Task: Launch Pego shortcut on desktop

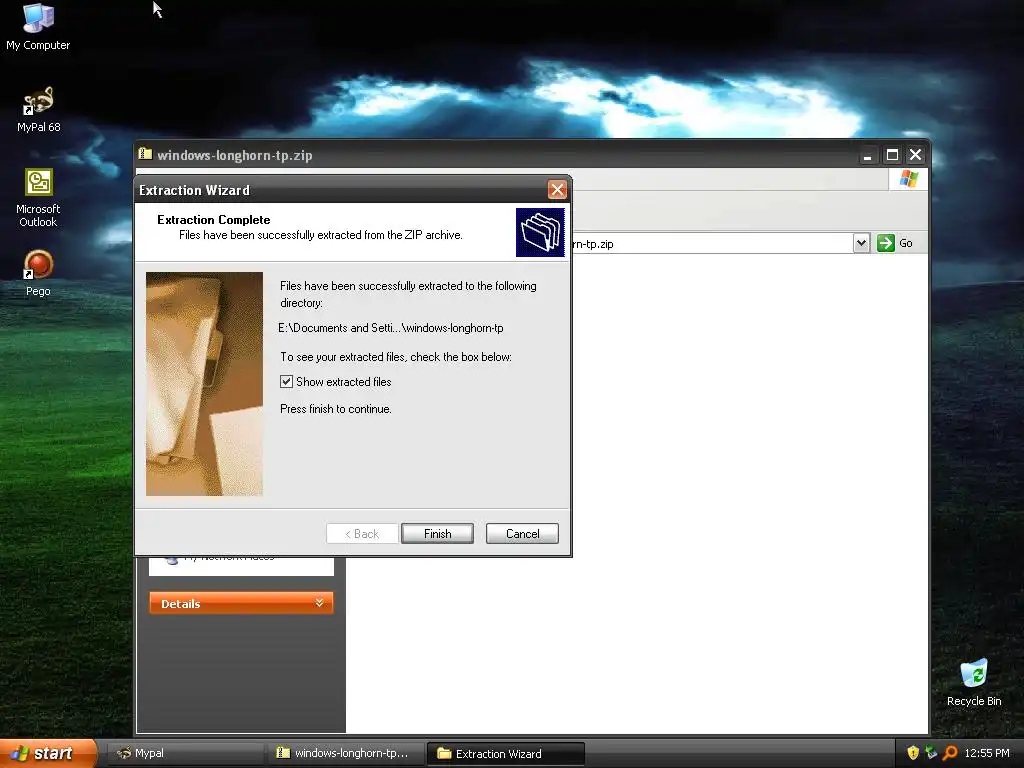Action: pyautogui.click(x=38, y=273)
